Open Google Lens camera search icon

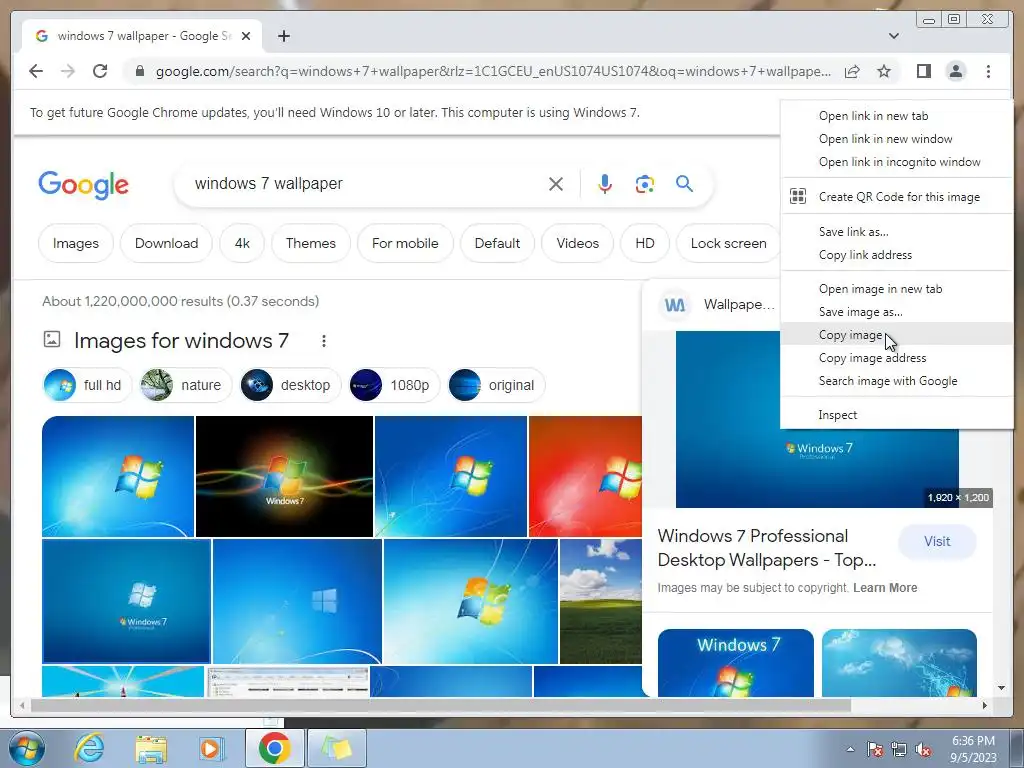tap(645, 184)
